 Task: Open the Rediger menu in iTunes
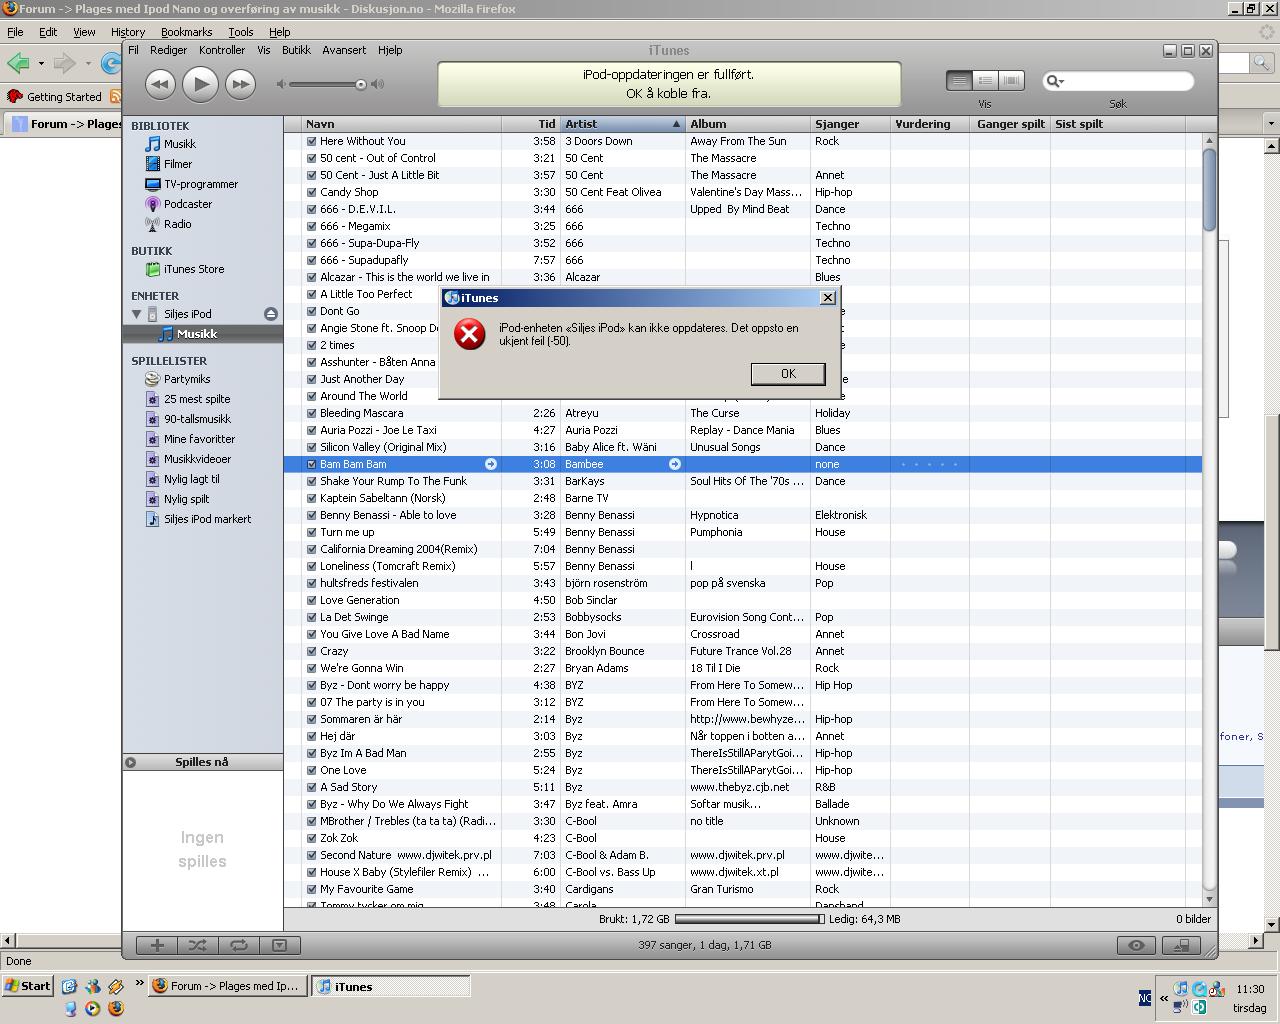(x=169, y=50)
